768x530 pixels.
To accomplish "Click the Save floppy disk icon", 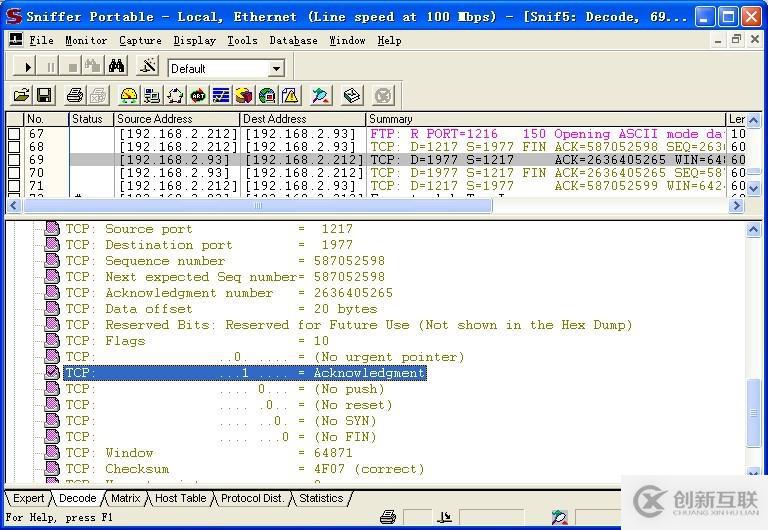I will [x=44, y=96].
